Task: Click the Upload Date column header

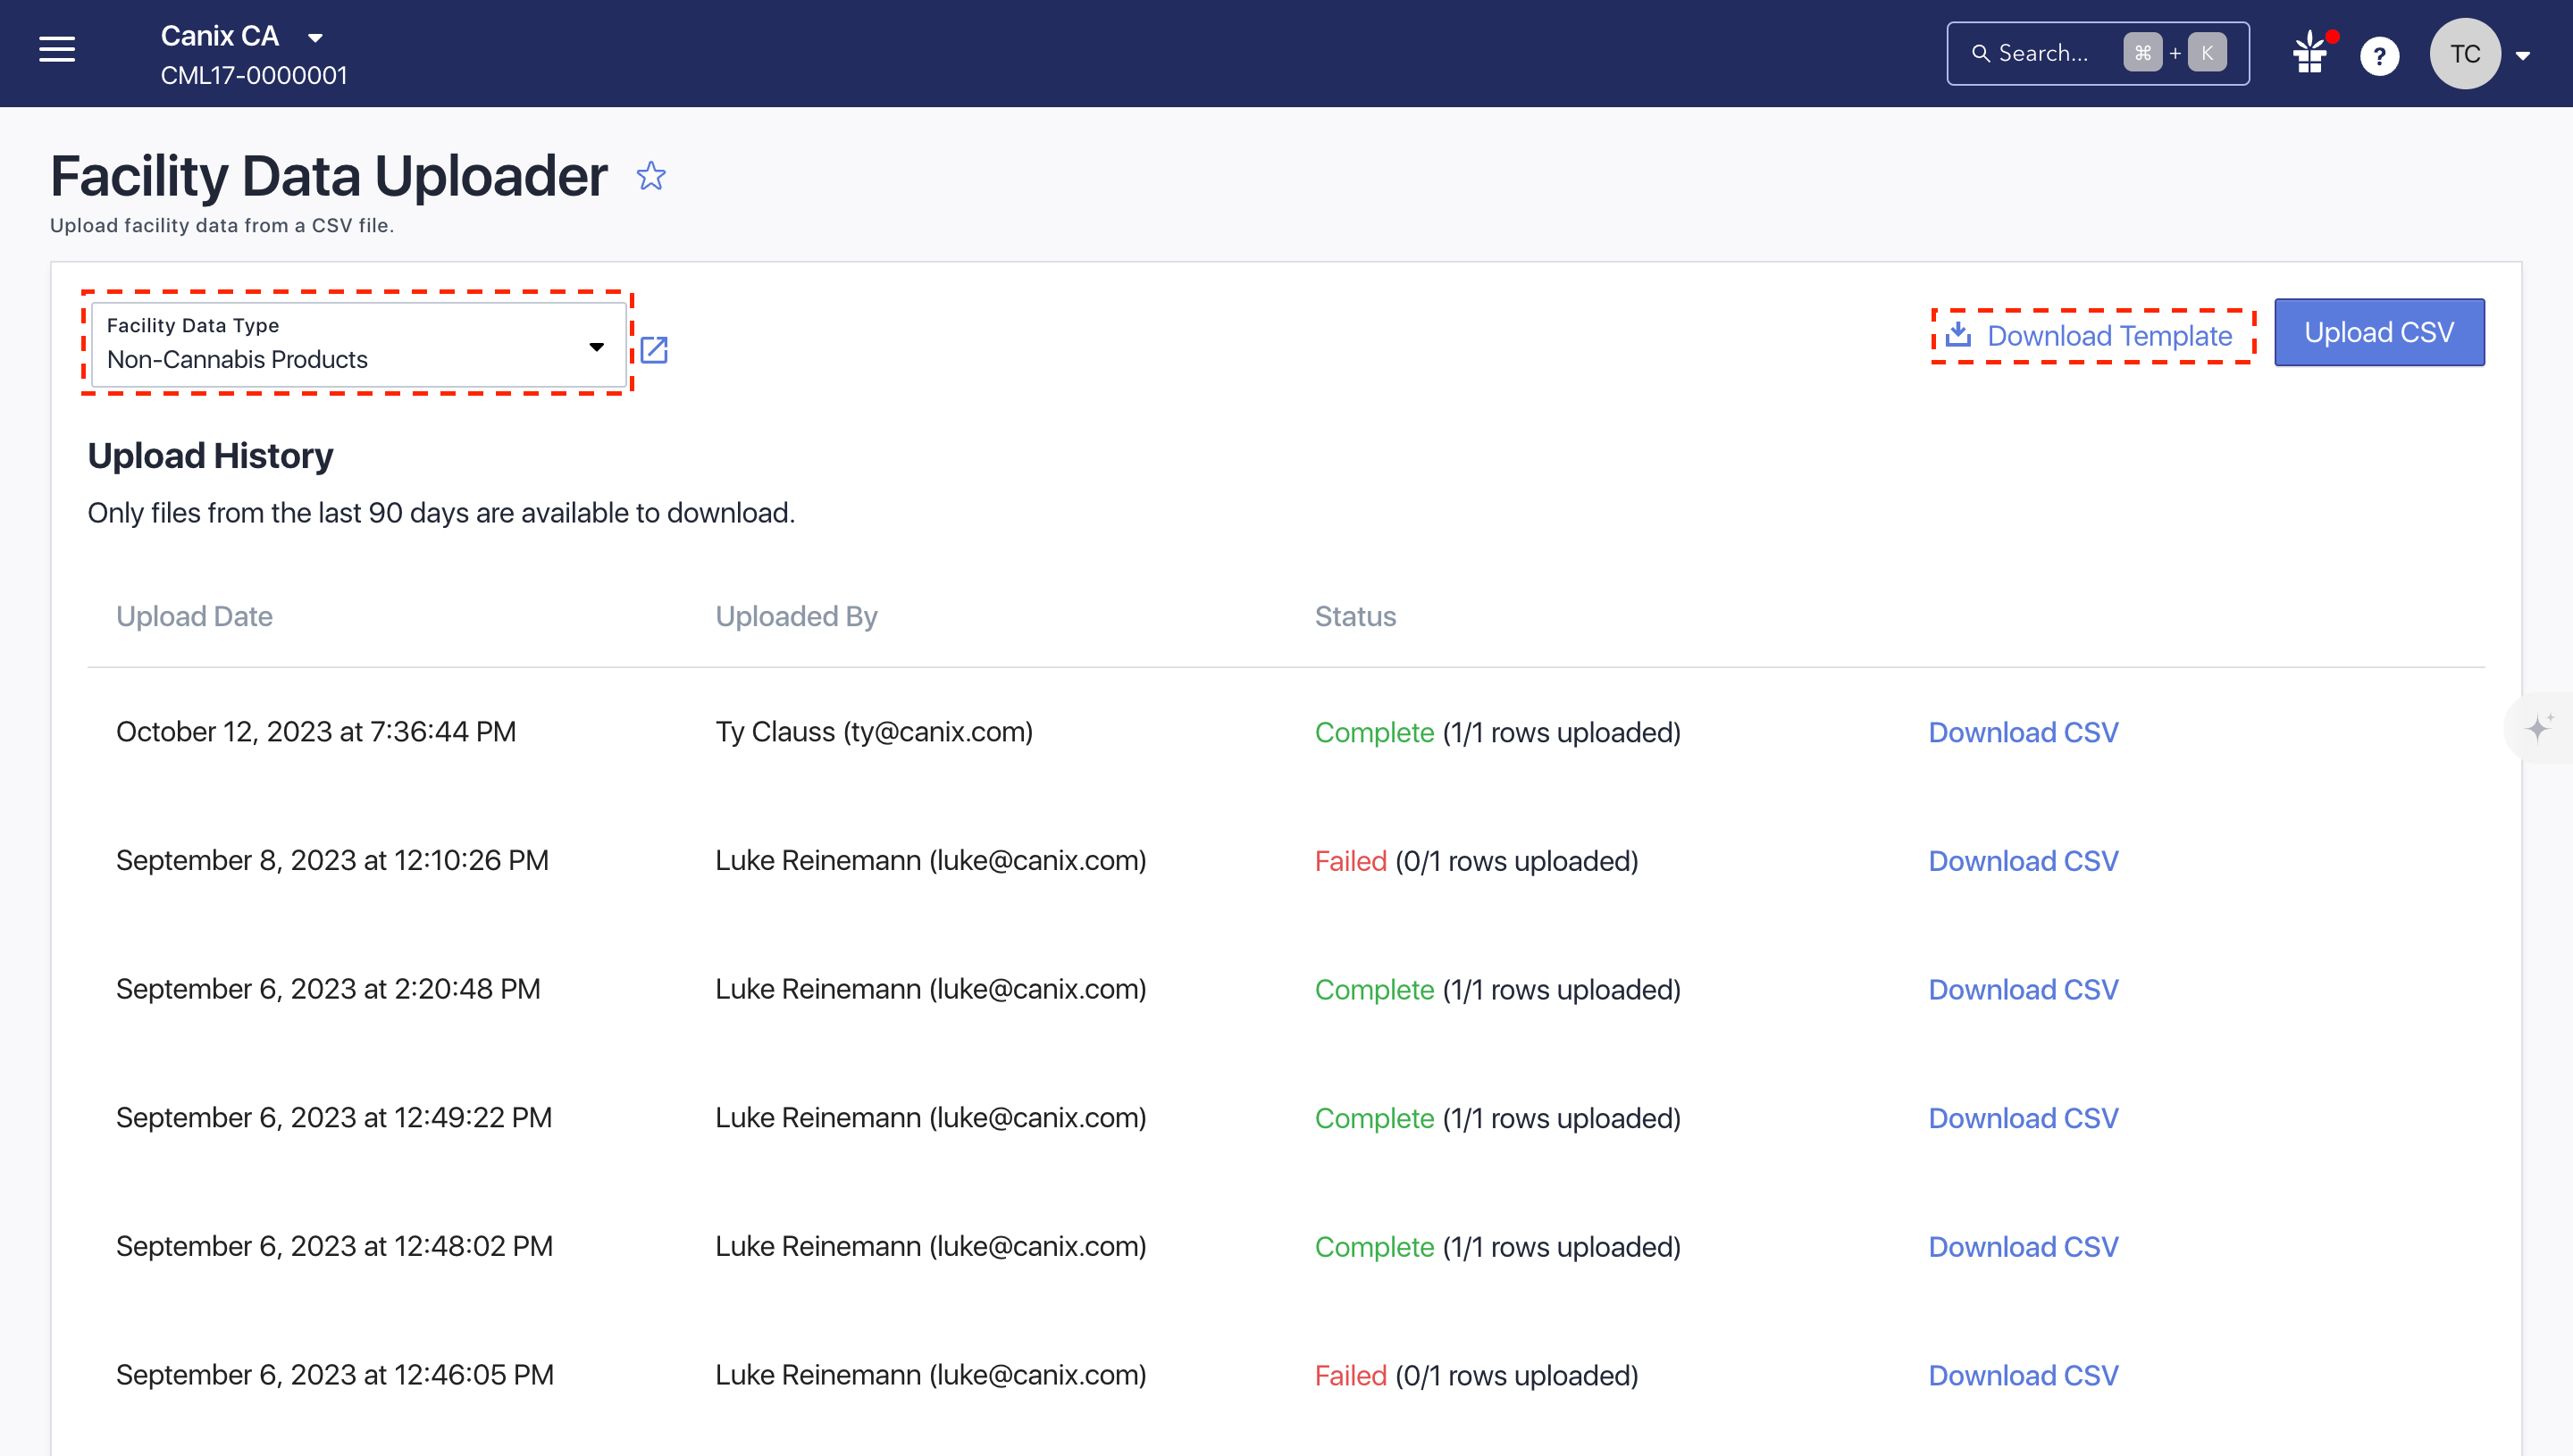Action: 194,616
